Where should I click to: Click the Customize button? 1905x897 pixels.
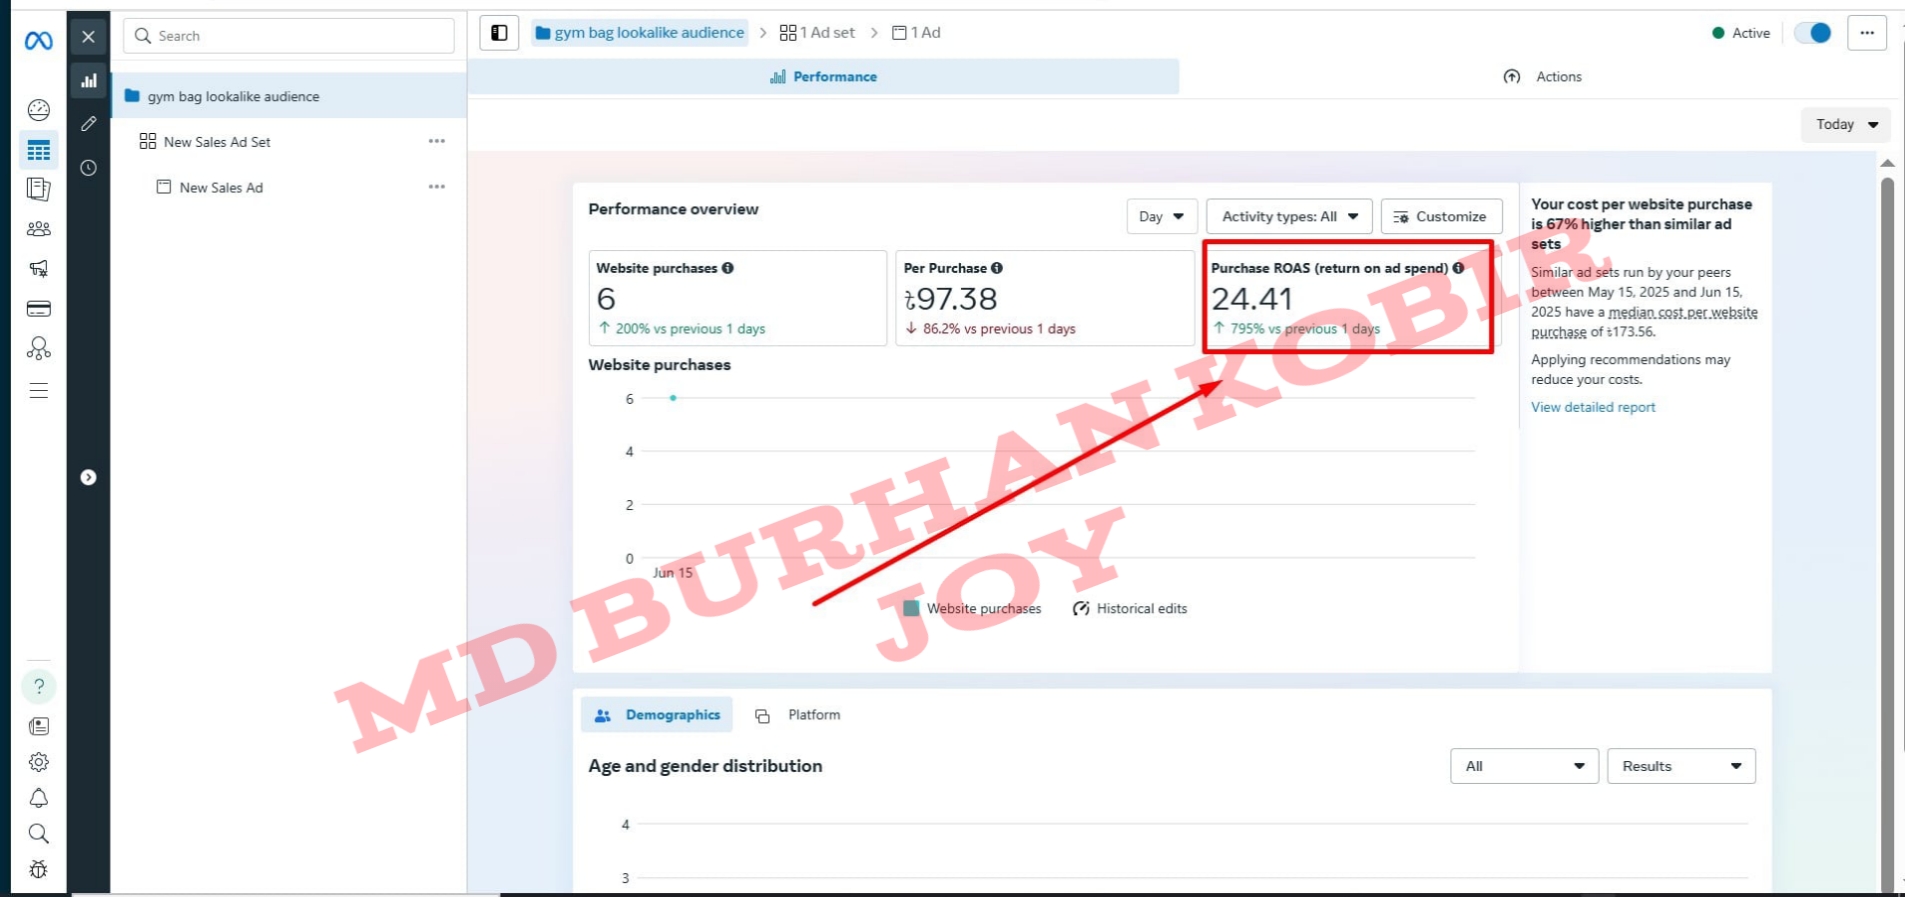[x=1440, y=216]
